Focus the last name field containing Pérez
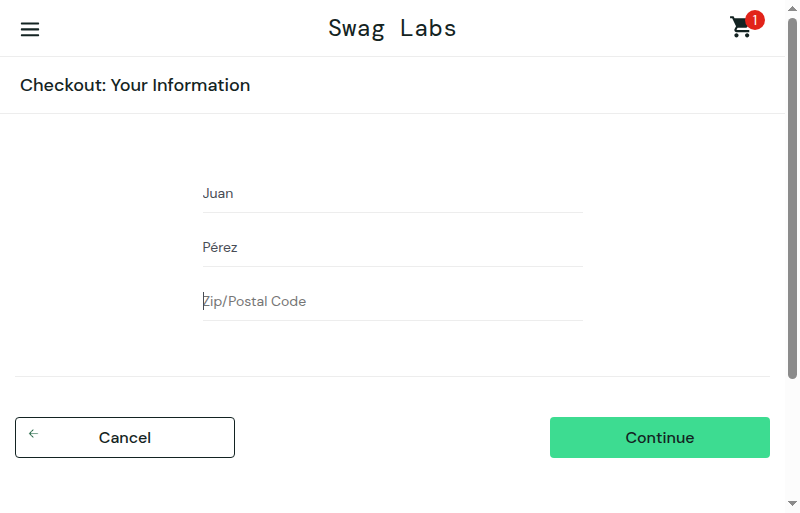Screen dimensions: 800x513 coord(392,248)
